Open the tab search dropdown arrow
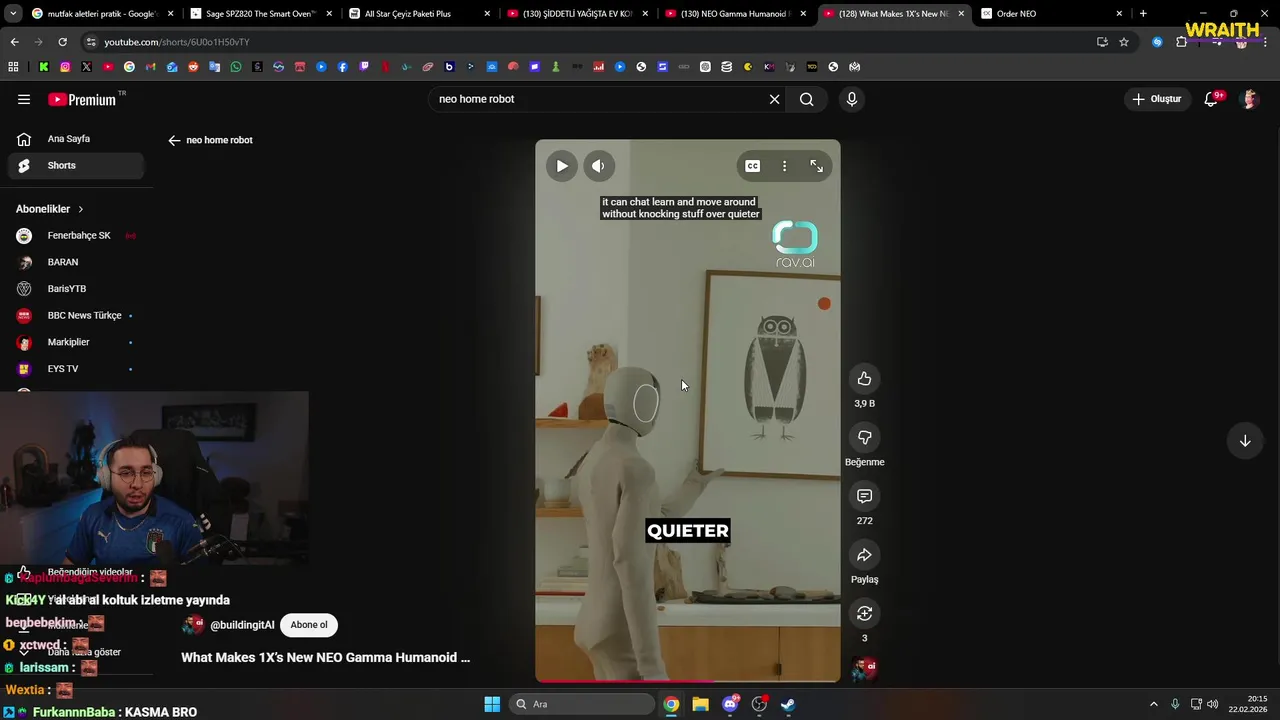This screenshot has width=1280, height=720. pos(12,14)
